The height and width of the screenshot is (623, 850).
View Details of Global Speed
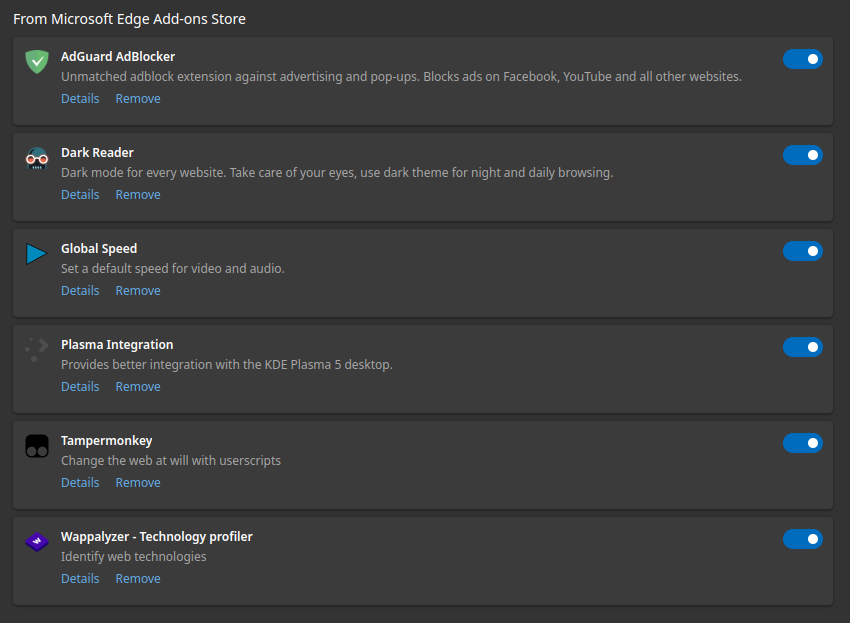80,291
